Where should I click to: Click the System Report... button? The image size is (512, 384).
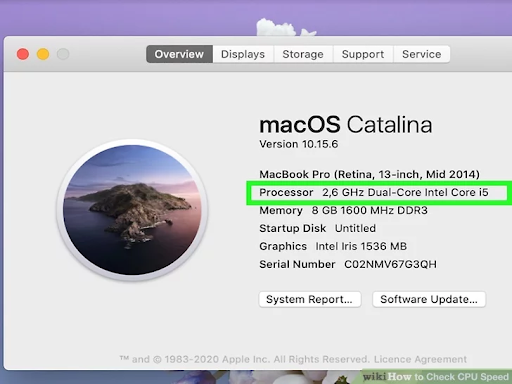coord(310,299)
